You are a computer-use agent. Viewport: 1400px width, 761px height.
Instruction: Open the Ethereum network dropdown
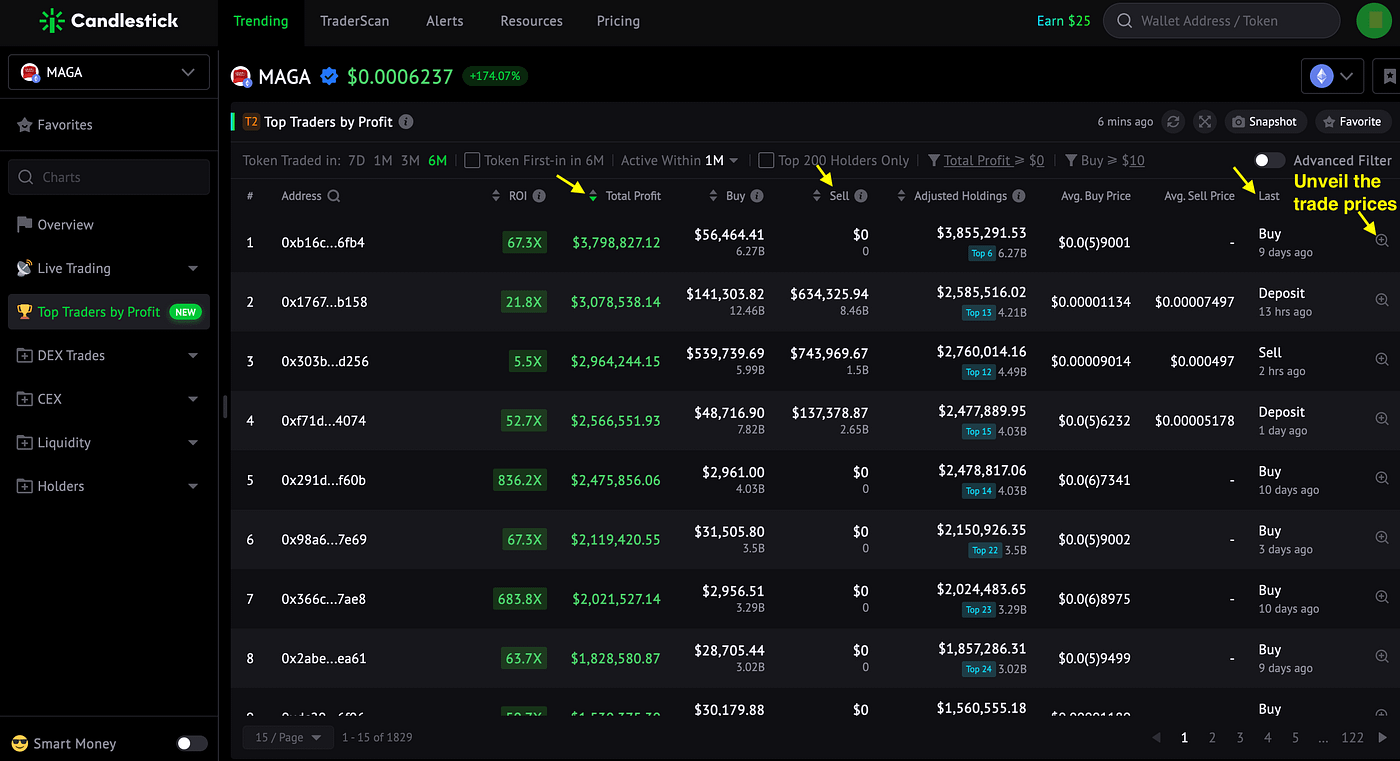pos(1332,76)
